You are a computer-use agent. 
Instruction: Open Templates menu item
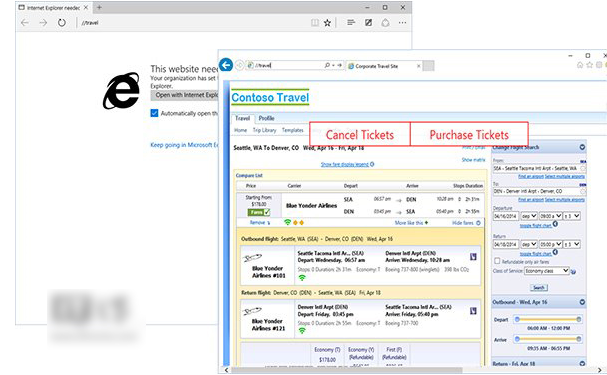point(293,130)
